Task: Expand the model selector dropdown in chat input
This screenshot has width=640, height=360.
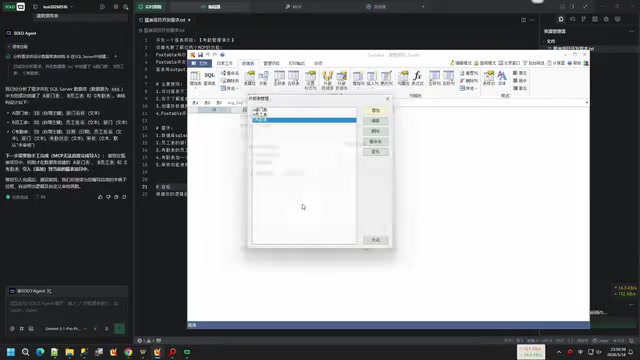Action: (66, 329)
